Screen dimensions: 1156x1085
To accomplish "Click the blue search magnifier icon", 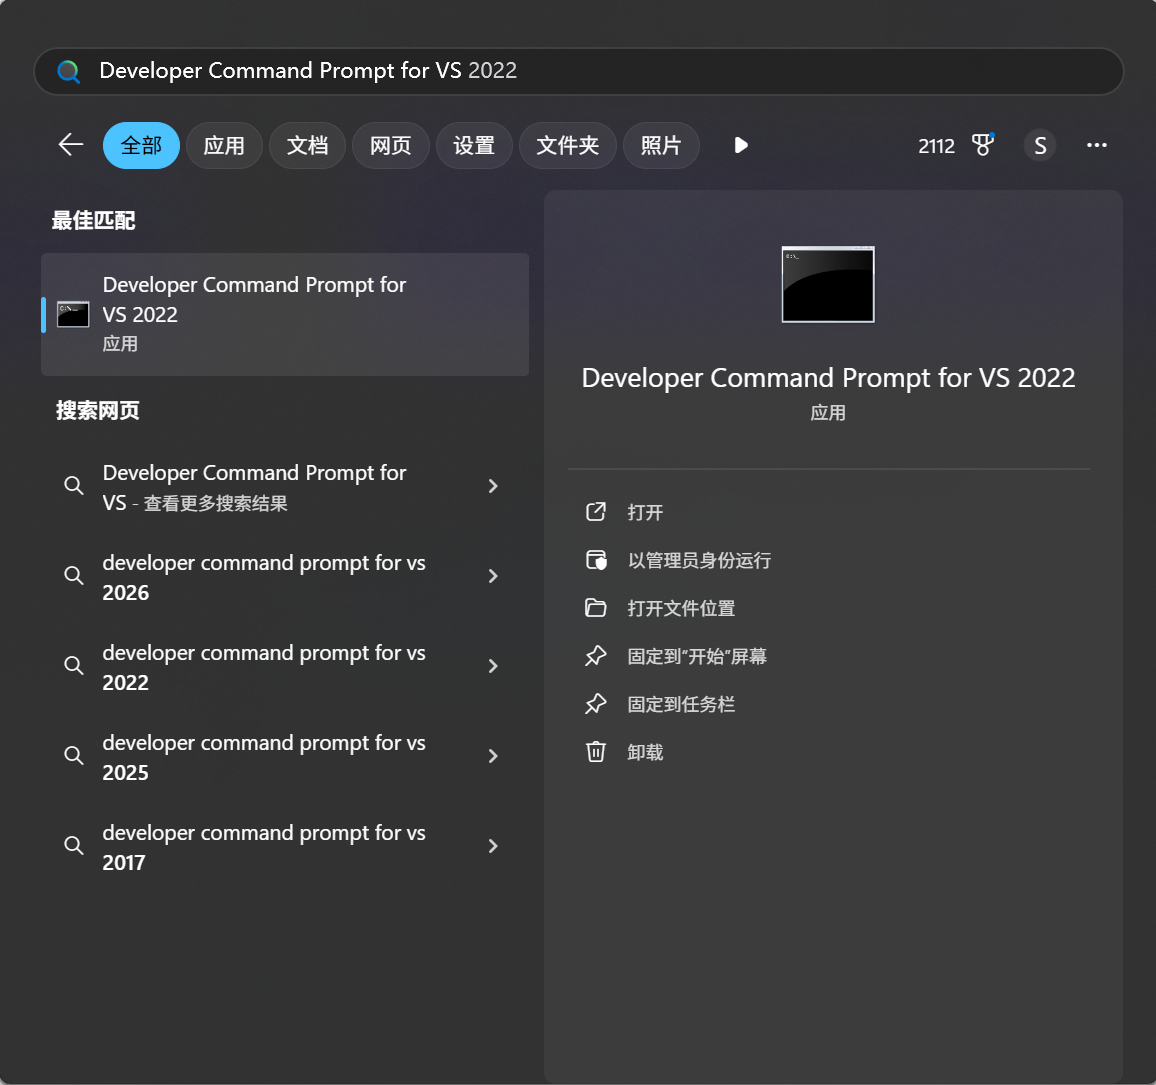I will 68,71.
